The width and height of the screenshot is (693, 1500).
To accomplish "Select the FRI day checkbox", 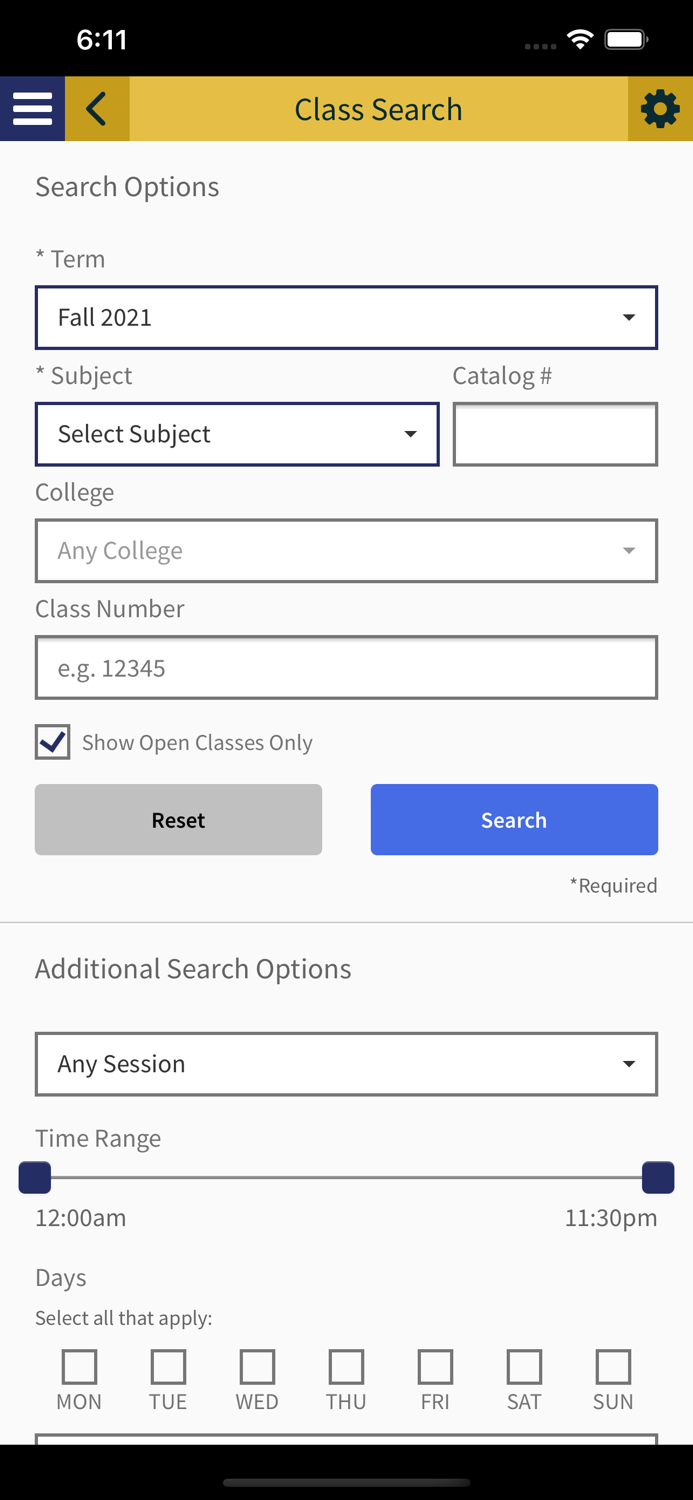I will click(435, 1366).
